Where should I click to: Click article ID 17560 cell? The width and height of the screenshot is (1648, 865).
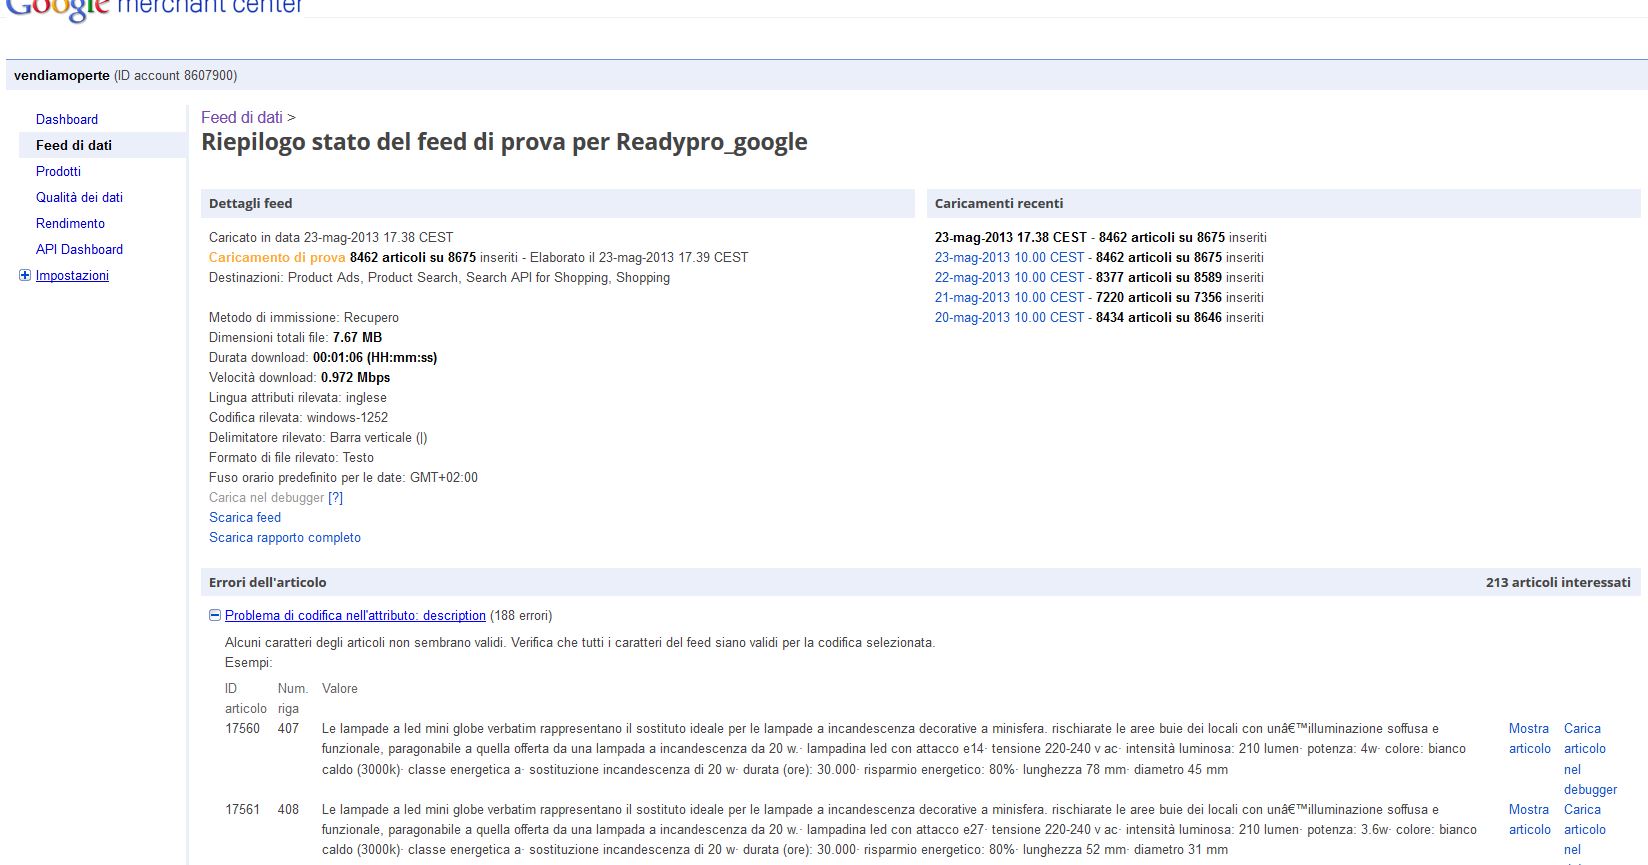click(x=242, y=728)
